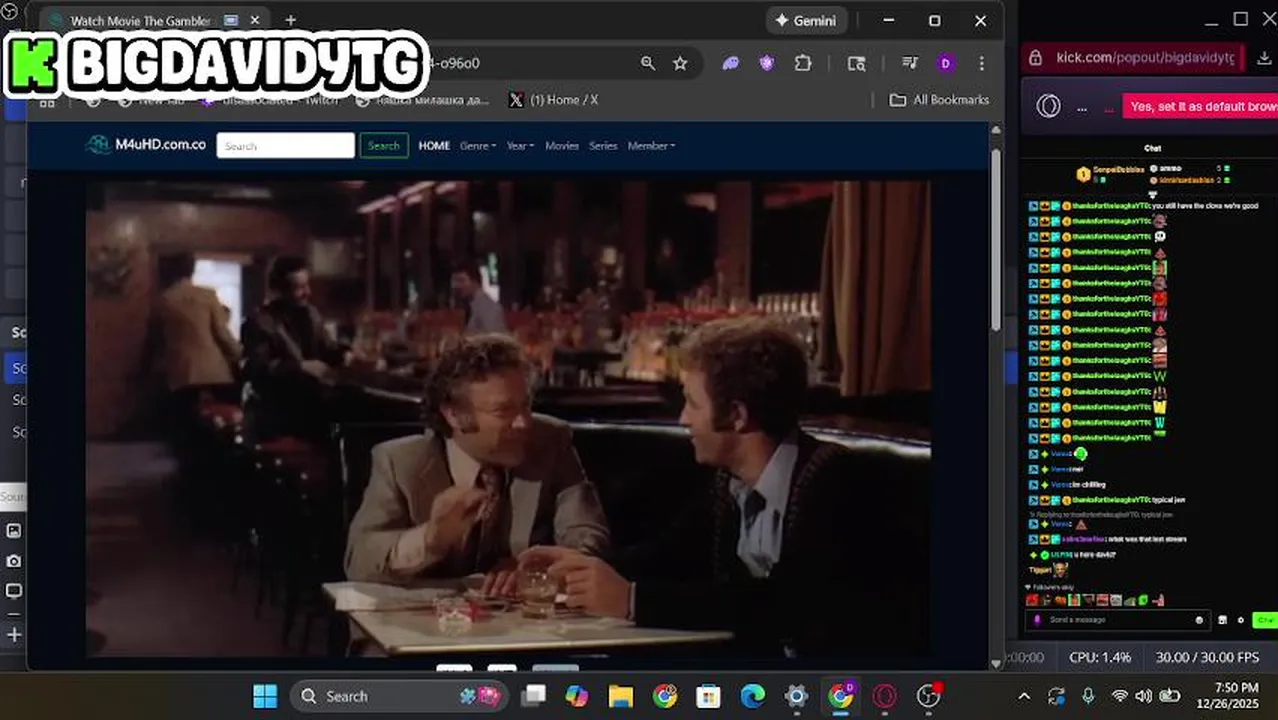The height and width of the screenshot is (720, 1278).
Task: Open the emoji picker in chat input
Action: (x=1199, y=620)
